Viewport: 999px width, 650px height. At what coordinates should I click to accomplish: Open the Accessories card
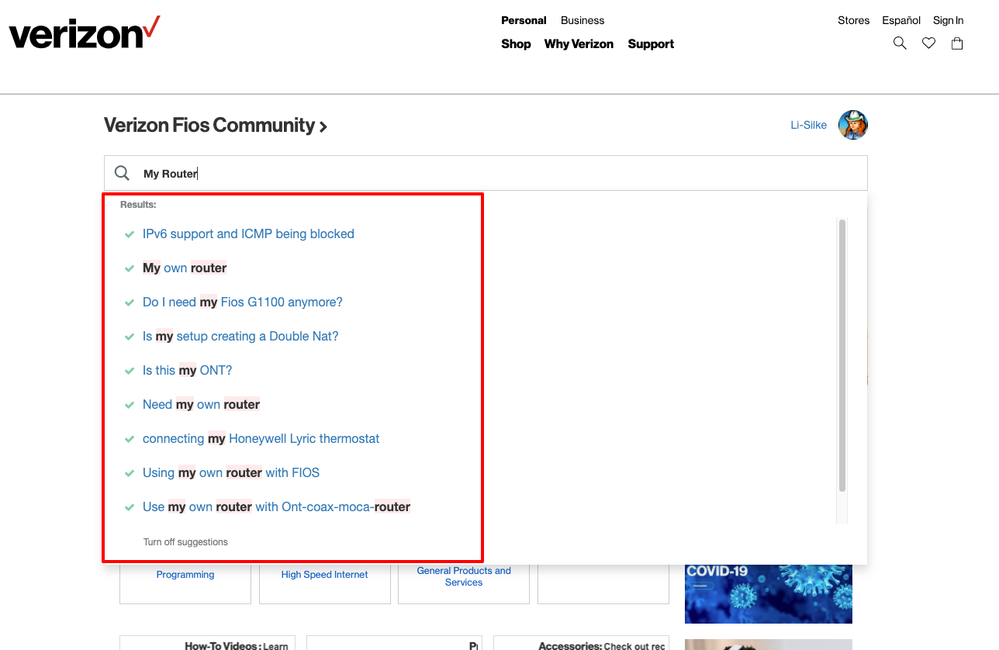point(581,642)
